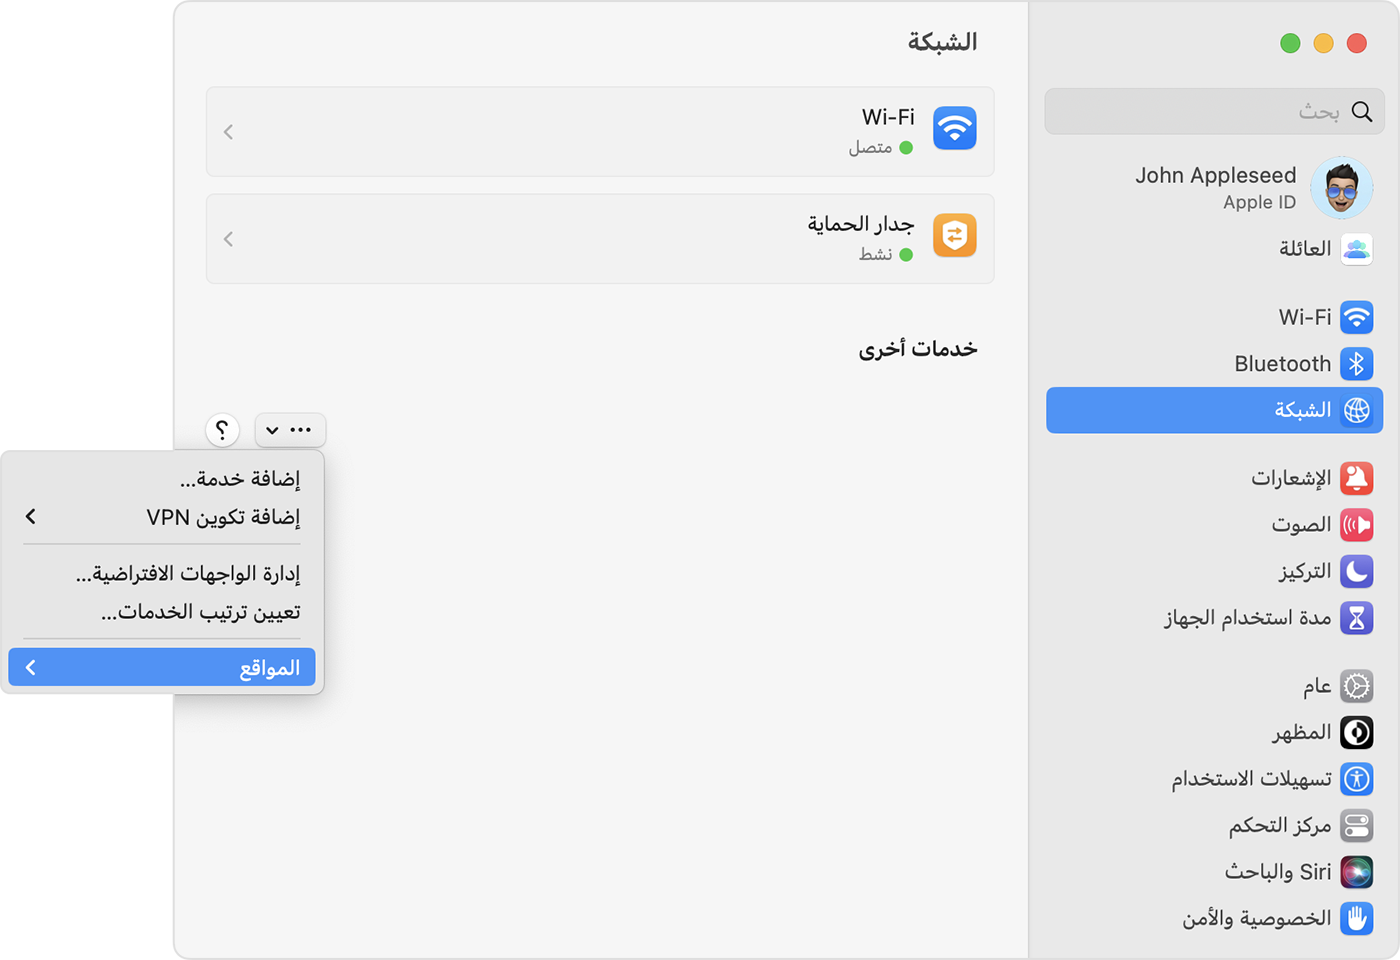
Task: Open the ellipsis actions dropdown button
Action: [290, 430]
